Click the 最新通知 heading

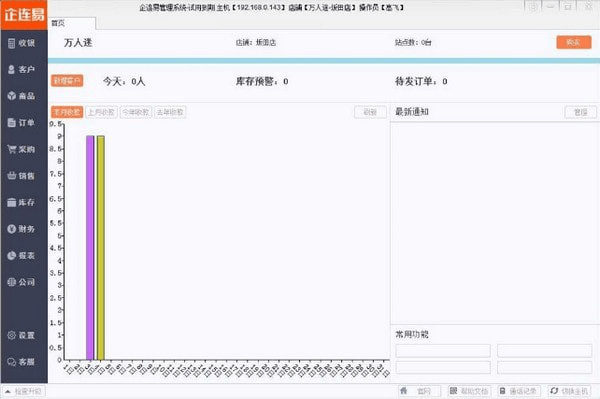tap(412, 112)
